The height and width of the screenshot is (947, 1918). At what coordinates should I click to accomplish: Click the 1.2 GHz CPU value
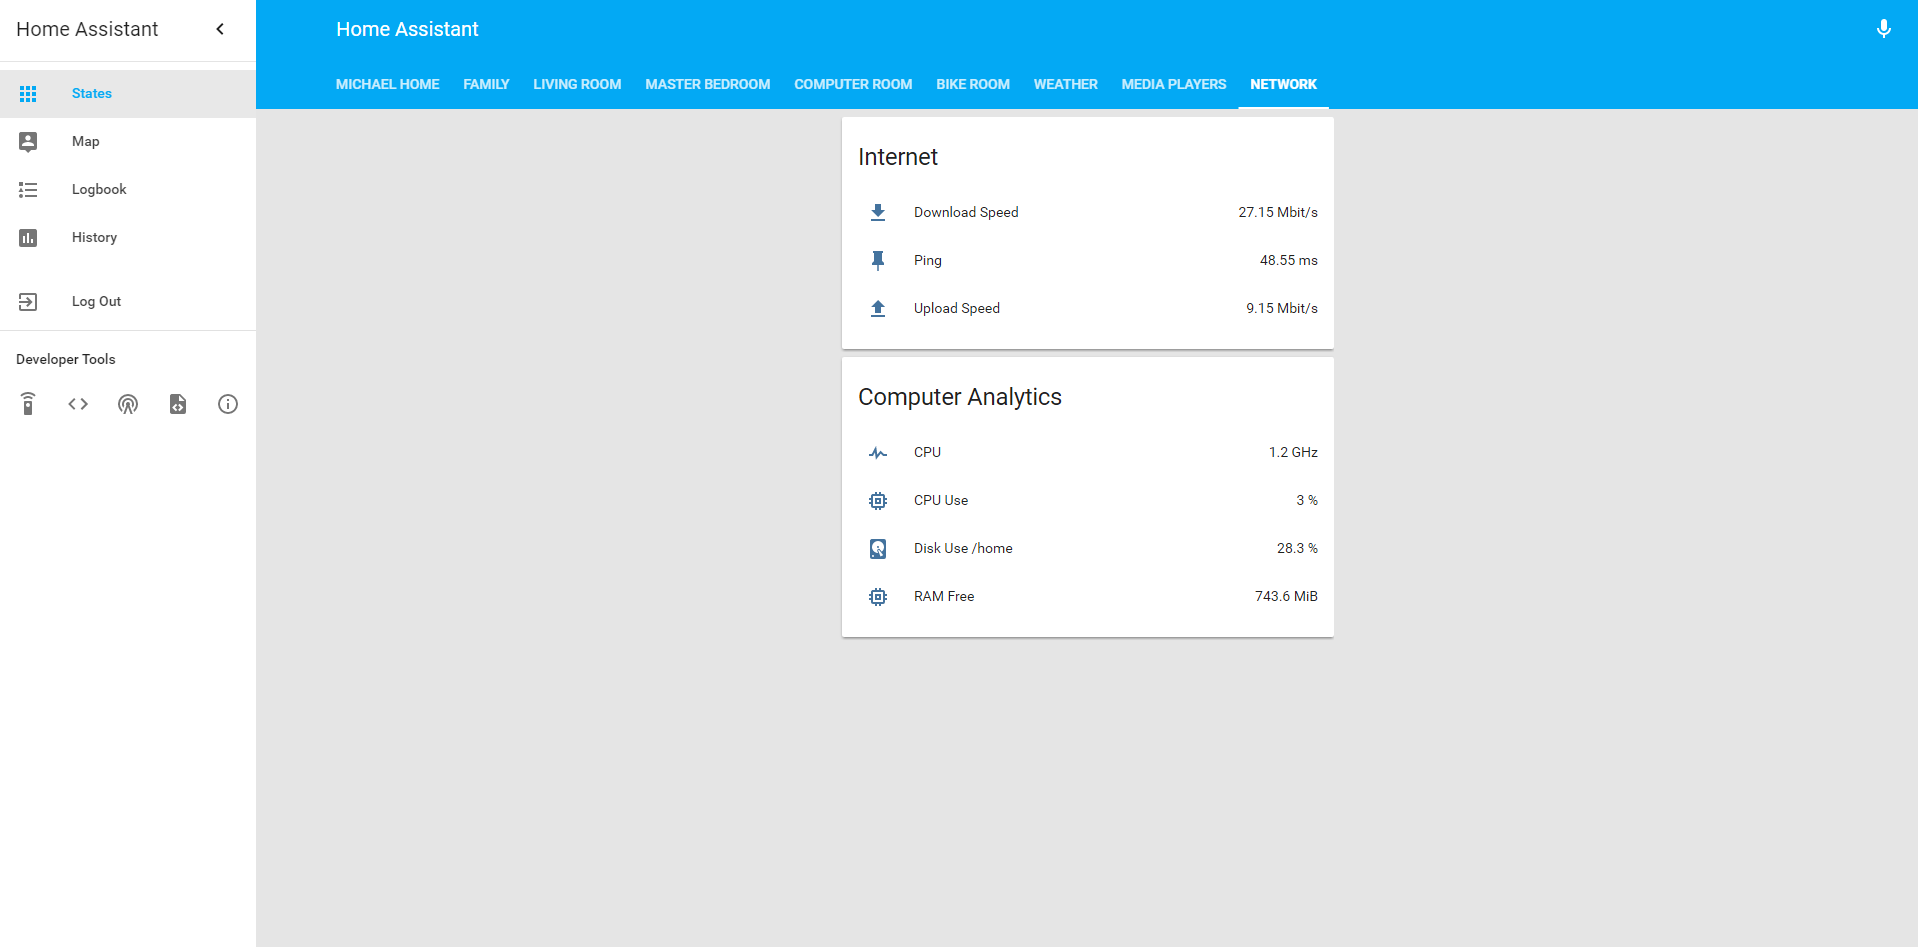pyautogui.click(x=1293, y=452)
